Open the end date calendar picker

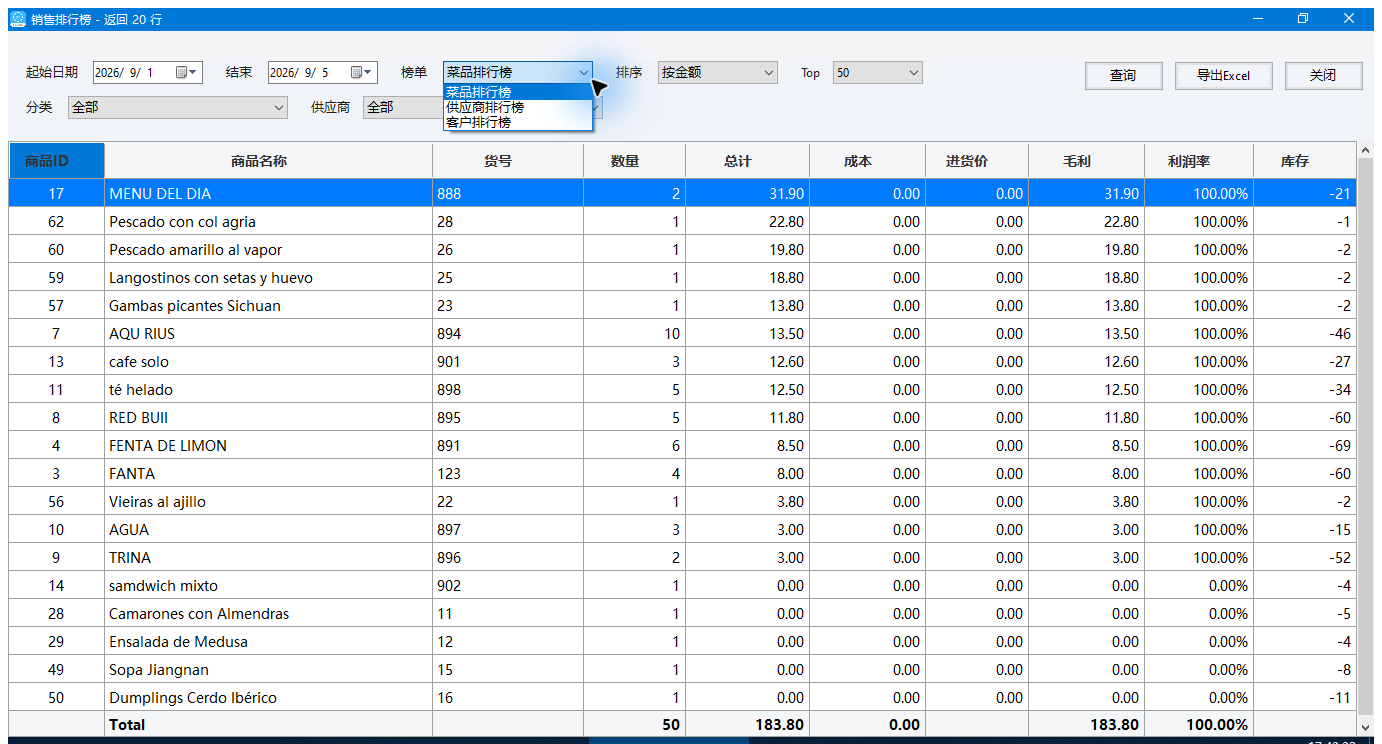pos(362,72)
